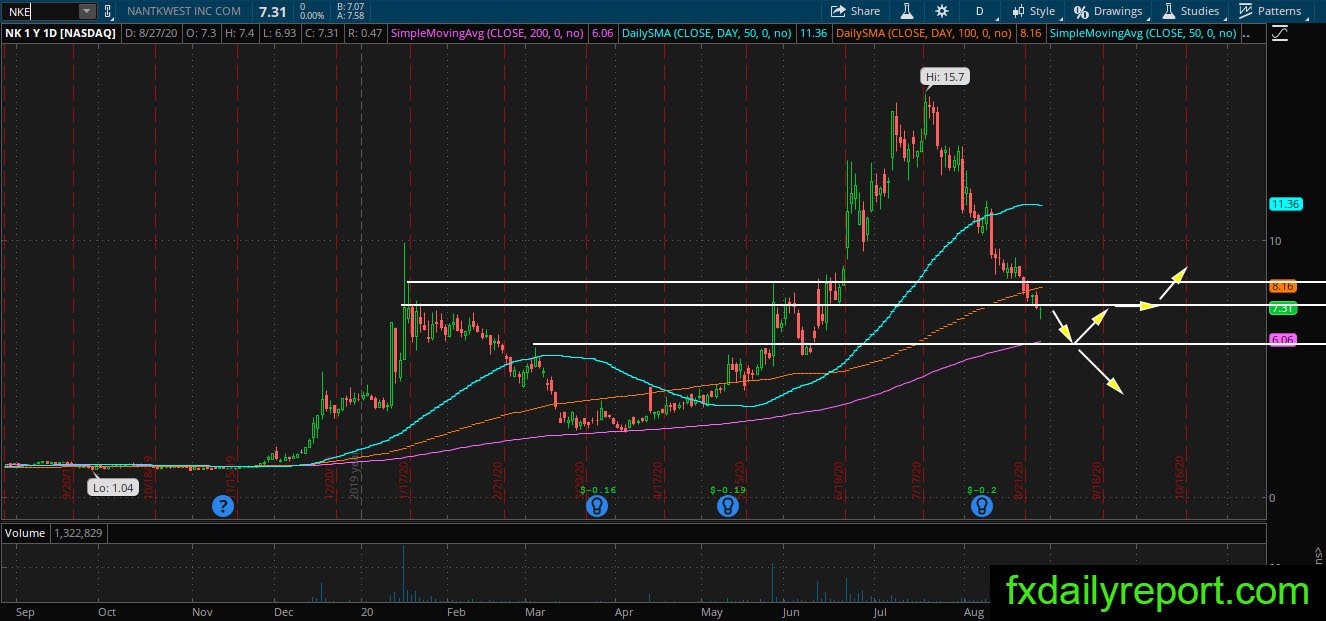The image size is (1326, 621).
Task: Open the symbol history dropdown arrow
Action: click(x=87, y=11)
